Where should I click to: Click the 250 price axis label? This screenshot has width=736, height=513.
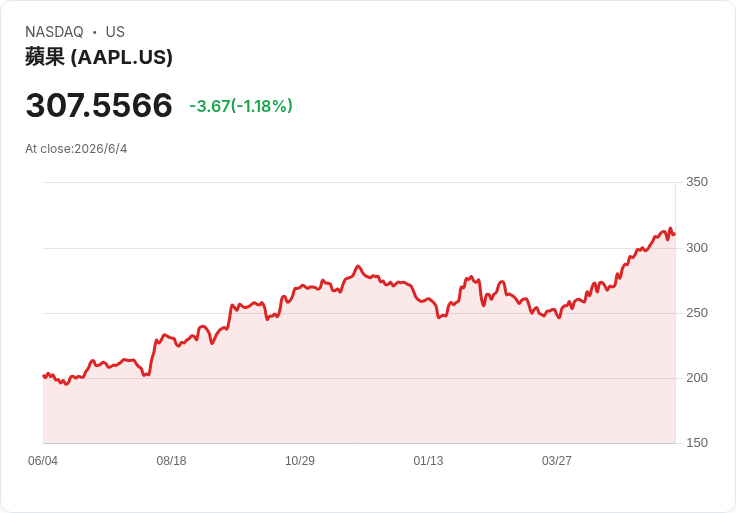pyautogui.click(x=697, y=313)
